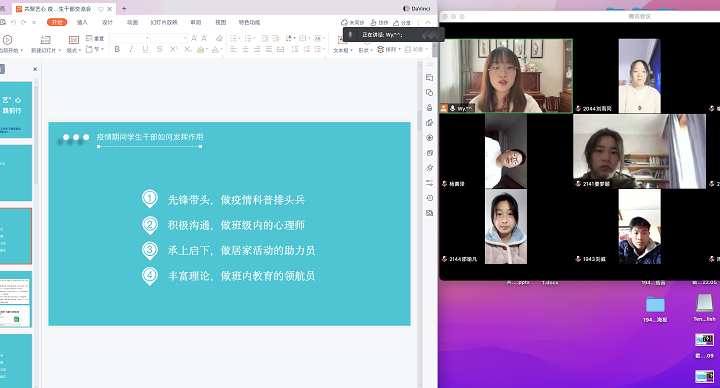This screenshot has height=388, width=720.
Task: Expand the 排列 arrange dropdown
Action: [389, 49]
